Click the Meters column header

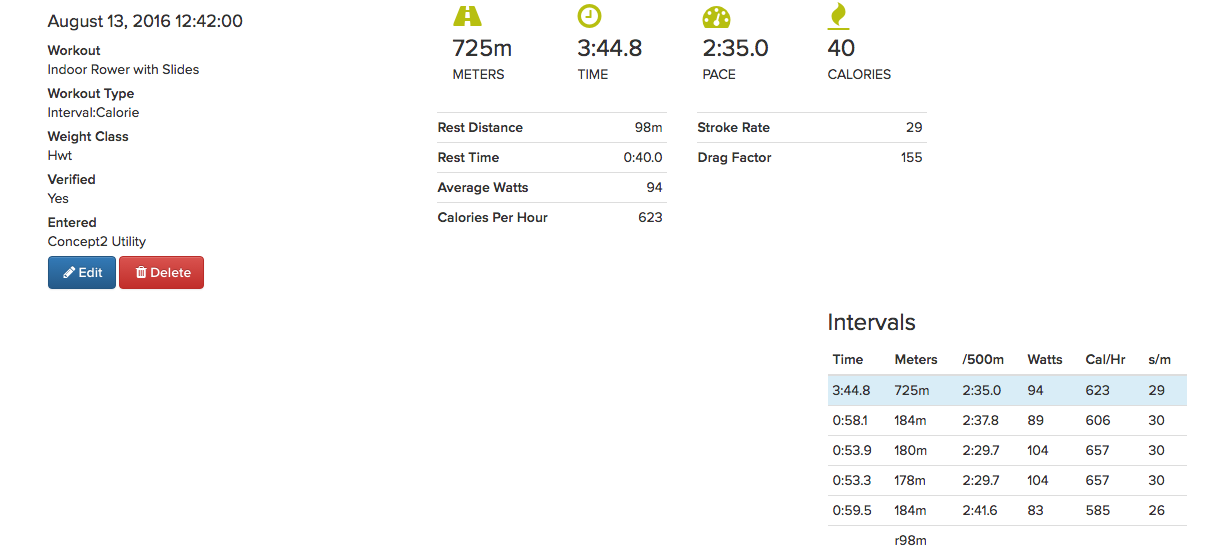click(915, 359)
